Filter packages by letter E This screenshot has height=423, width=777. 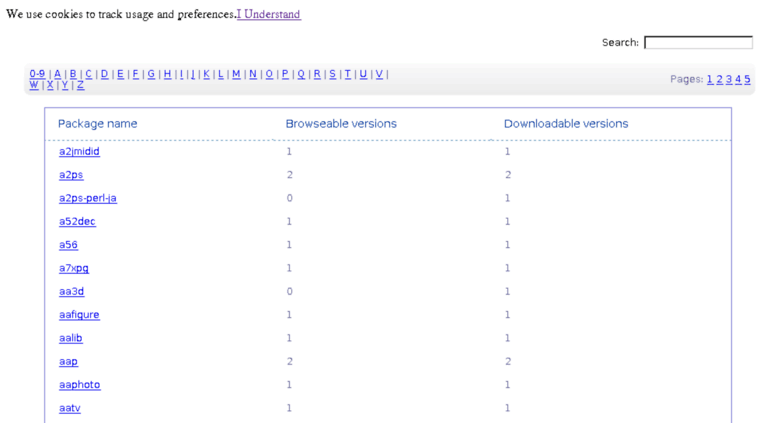(x=120, y=74)
